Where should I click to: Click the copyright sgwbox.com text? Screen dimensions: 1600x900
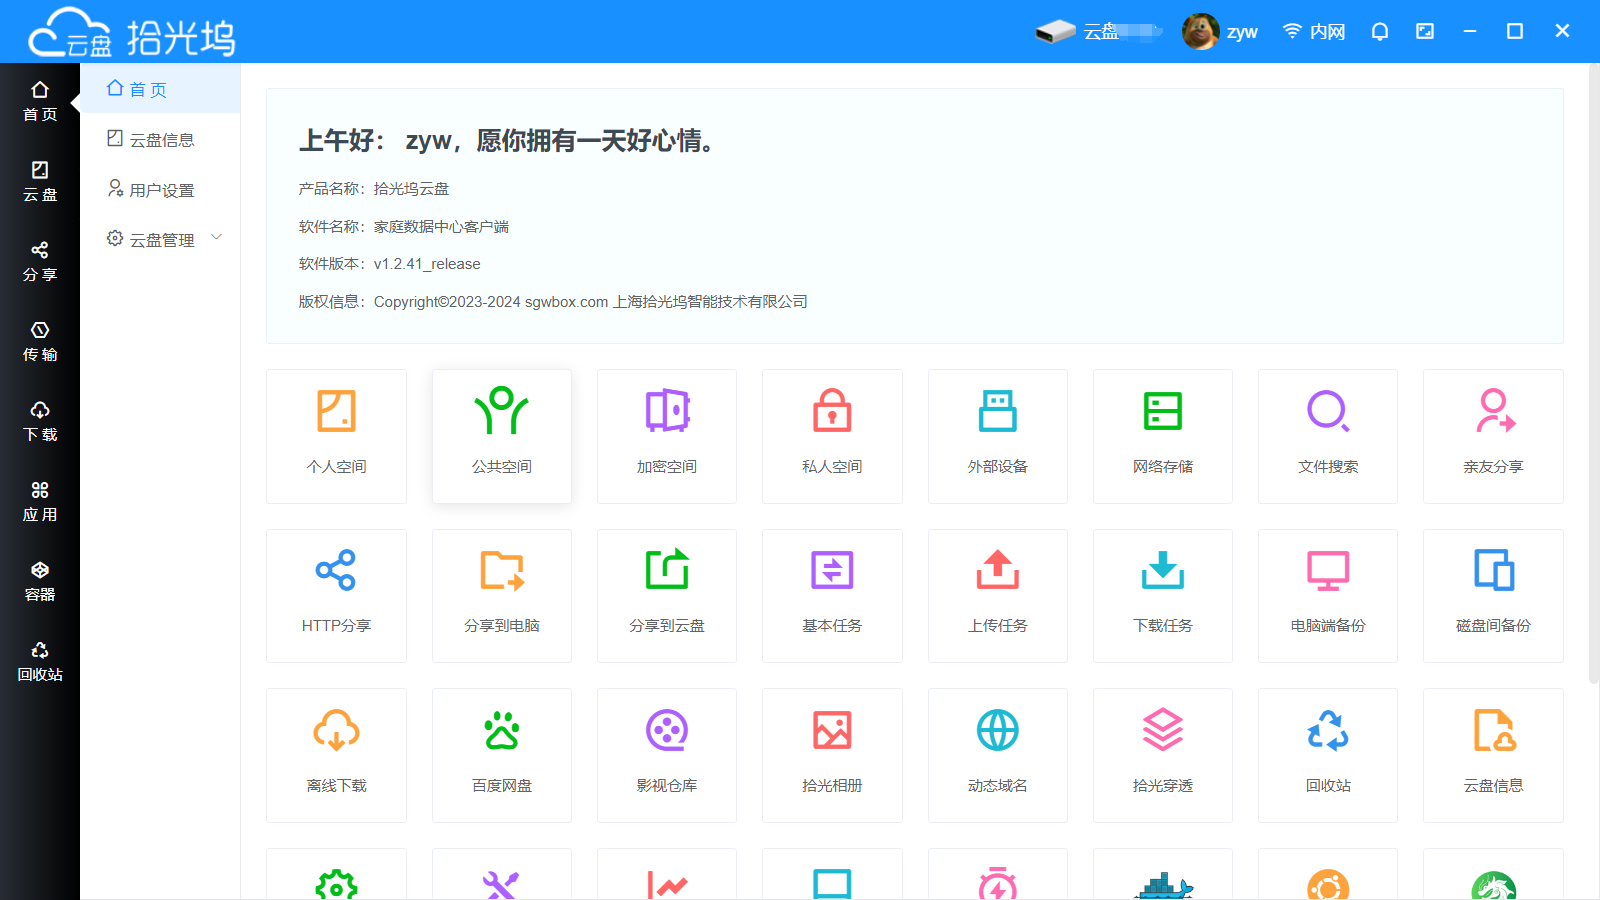pos(566,302)
